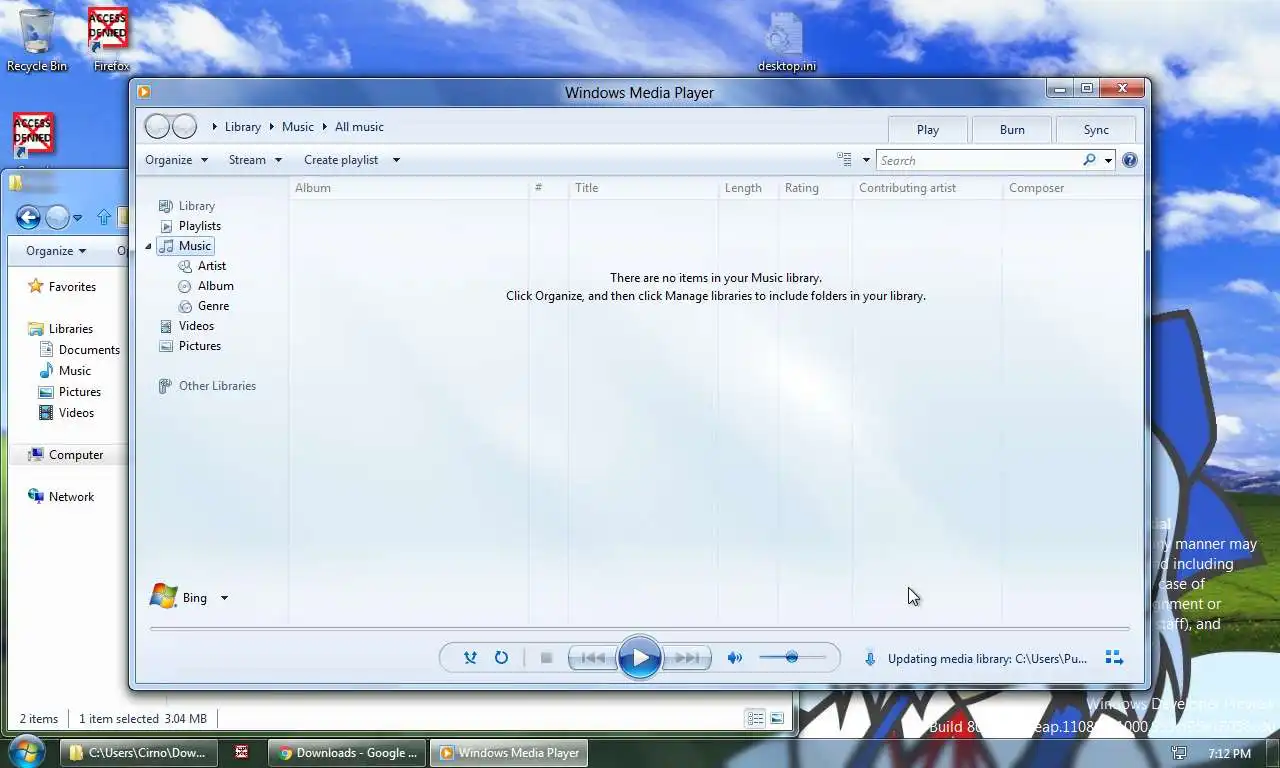The width and height of the screenshot is (1280, 768).
Task: Select Music in the breadcrumb
Action: pos(298,127)
